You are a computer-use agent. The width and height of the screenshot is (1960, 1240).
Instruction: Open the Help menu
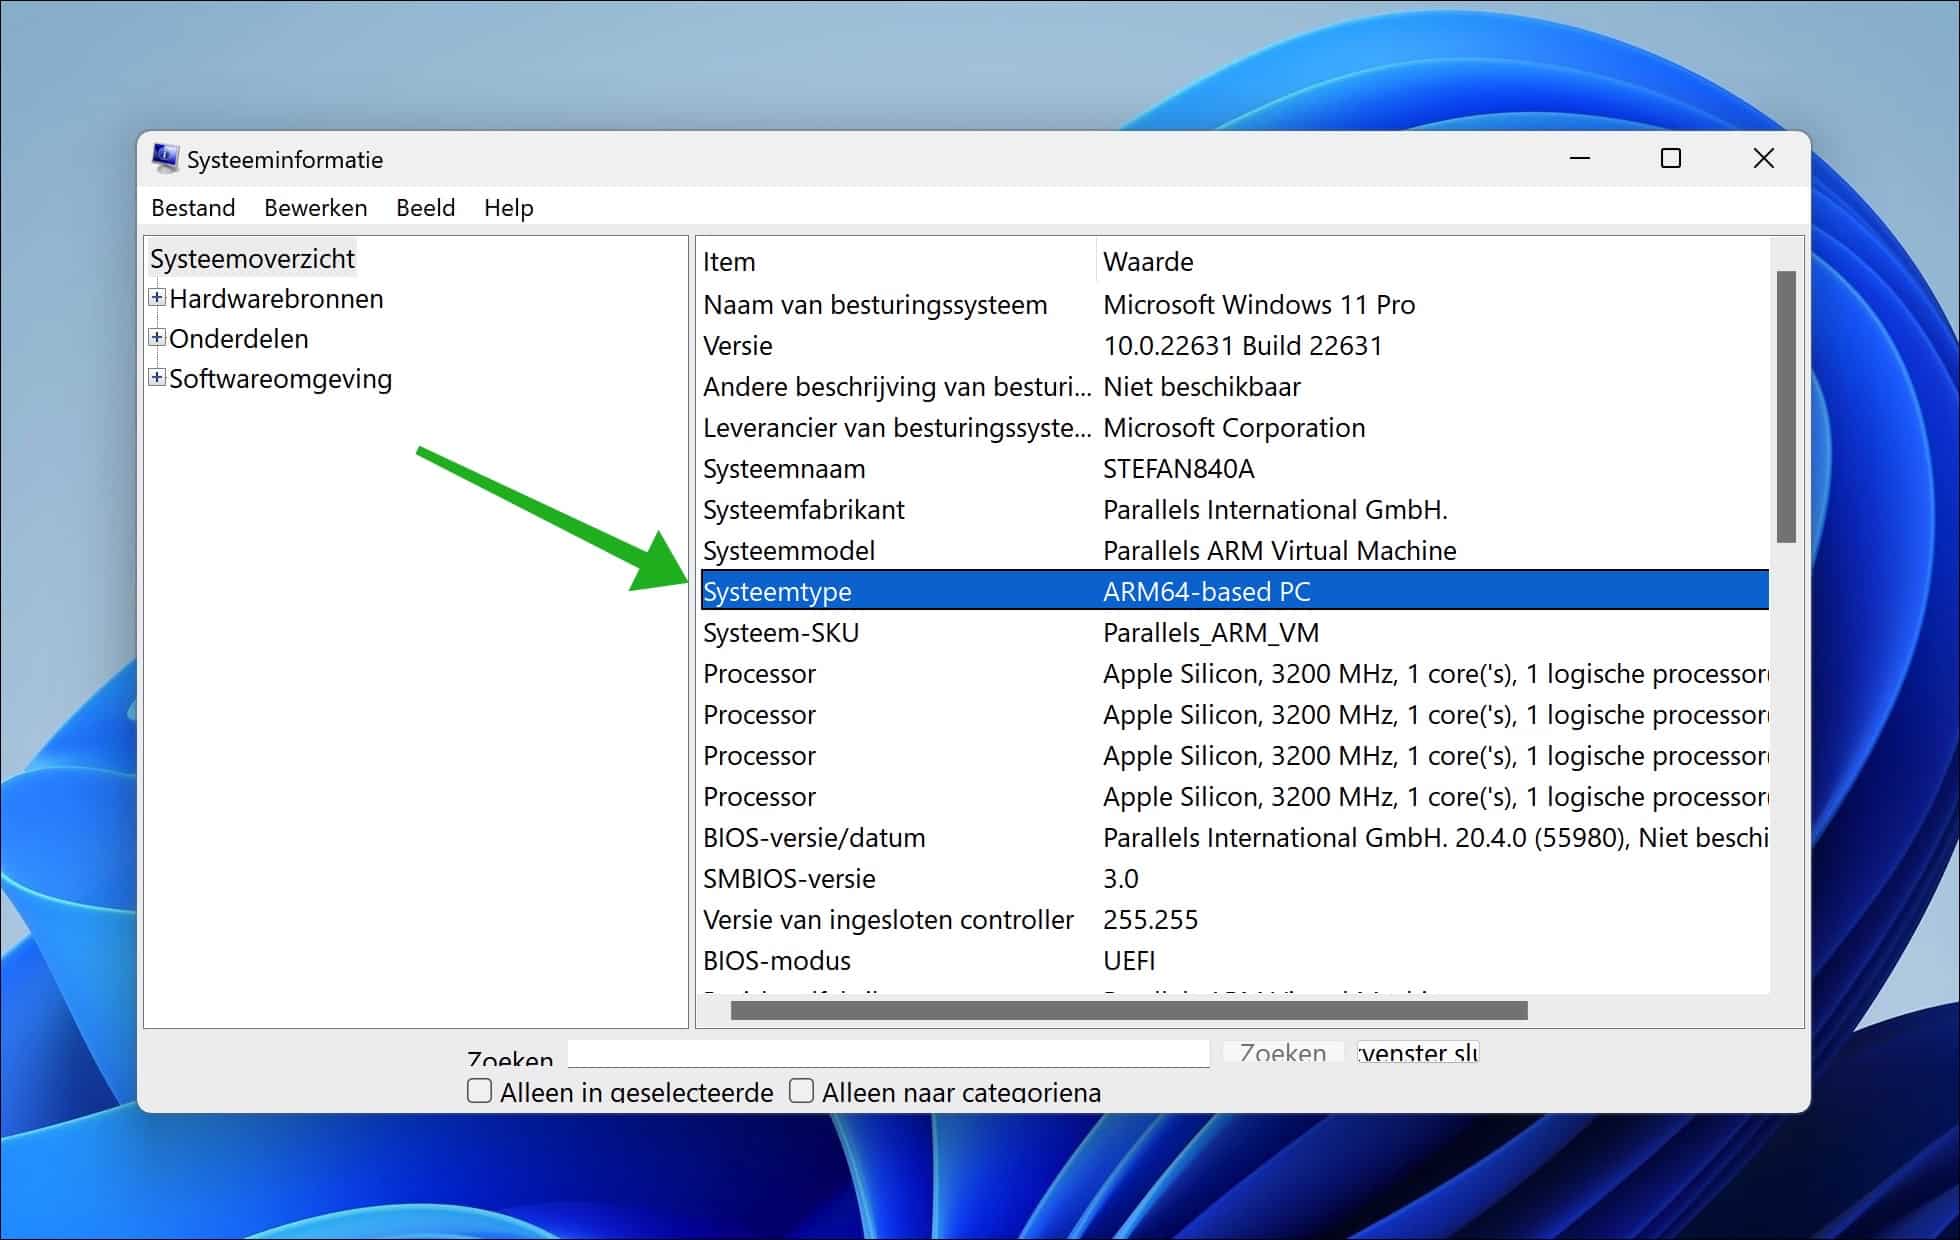click(507, 208)
